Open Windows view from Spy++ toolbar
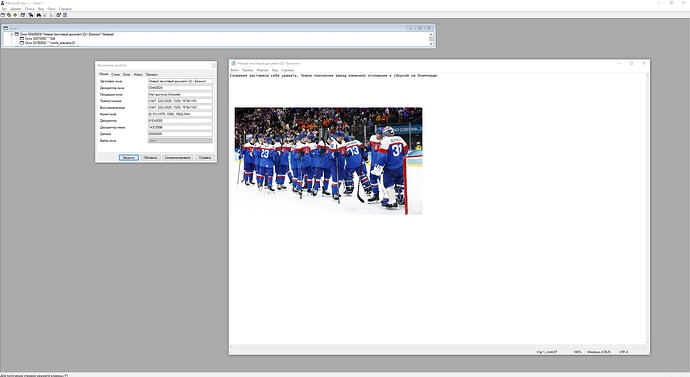The image size is (690, 377). click(2, 15)
